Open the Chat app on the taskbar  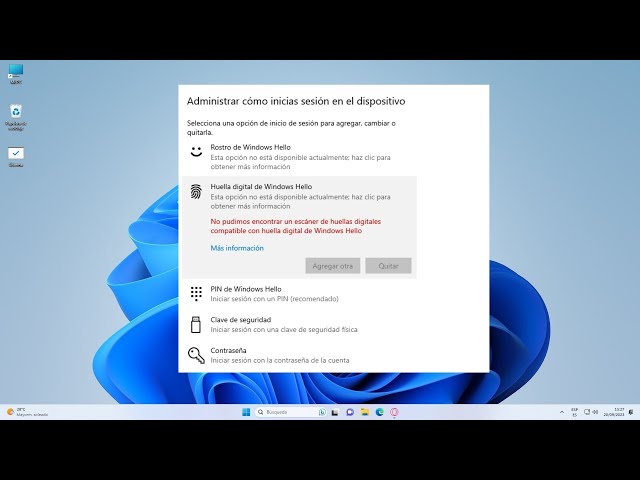point(350,412)
